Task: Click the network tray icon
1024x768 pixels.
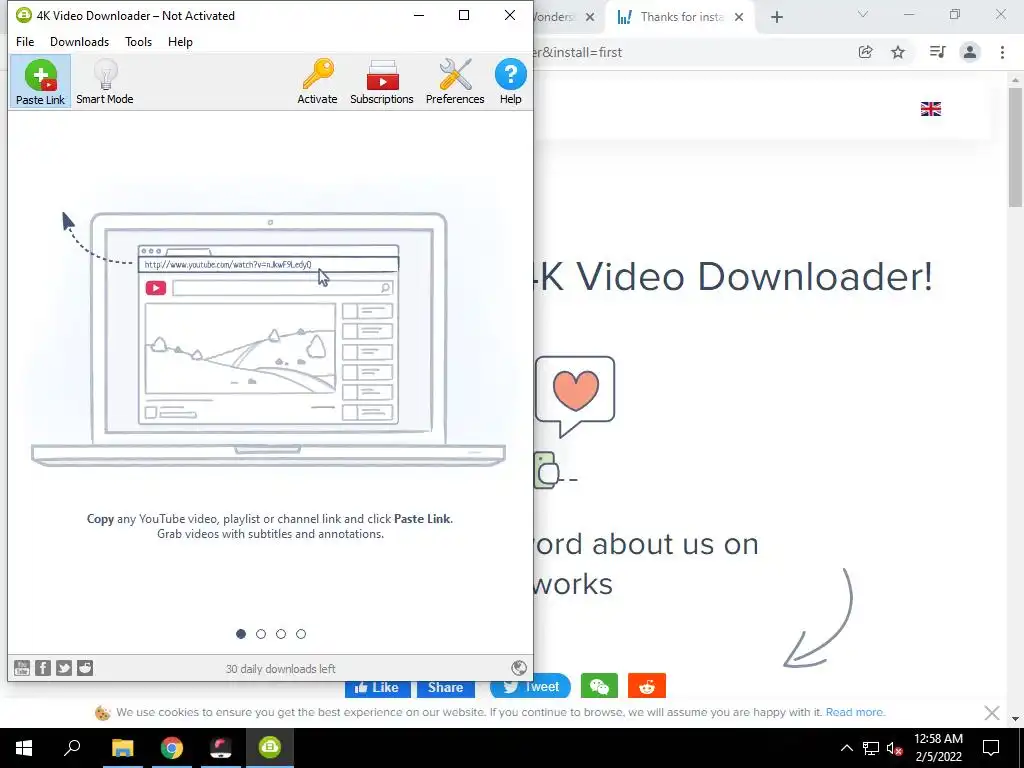Action: tap(871, 748)
